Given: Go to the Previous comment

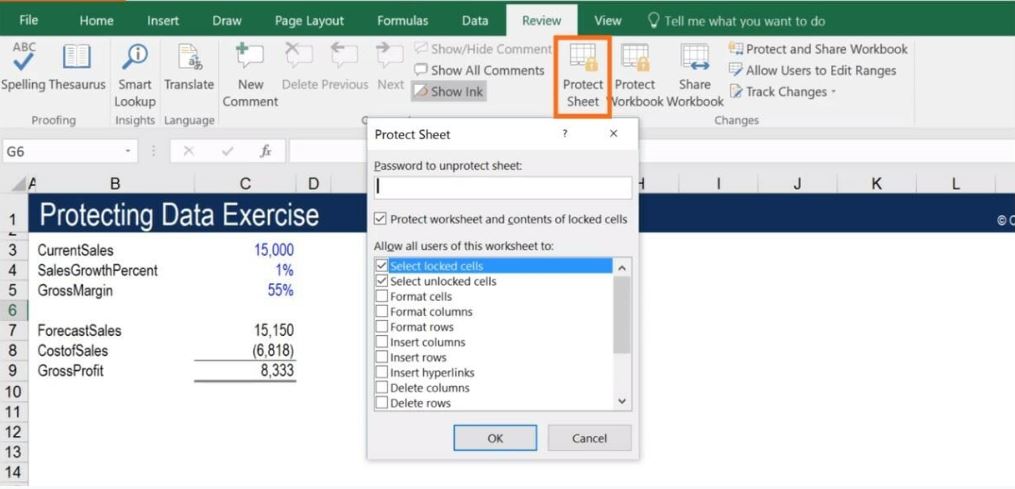Looking at the screenshot, I should tap(344, 67).
